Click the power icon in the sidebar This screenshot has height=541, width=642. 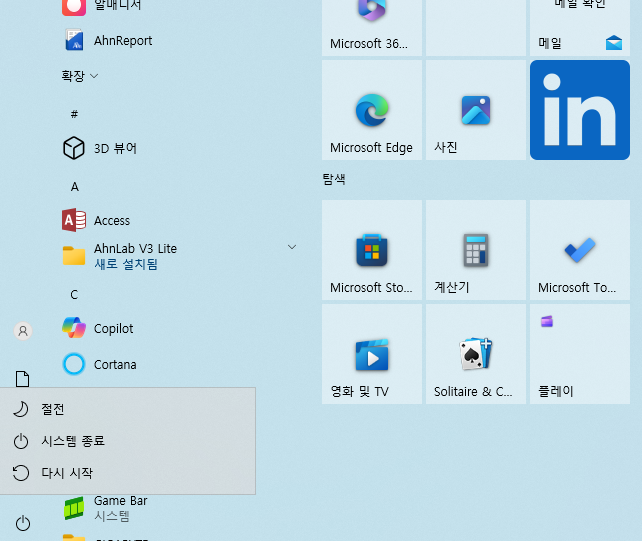point(23,523)
